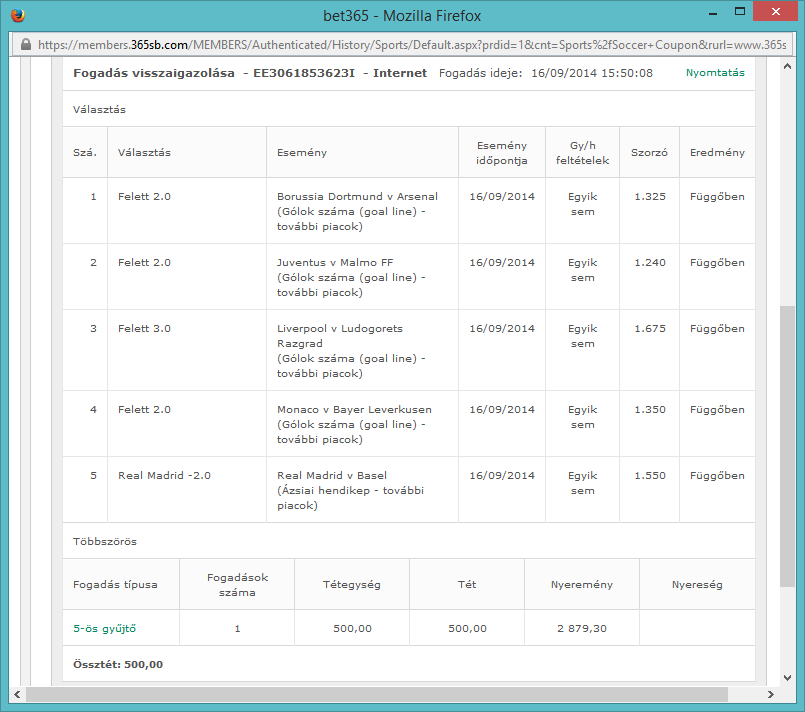805x712 pixels.
Task: Click the horizontal scrollbar right arrow
Action: (x=770, y=695)
